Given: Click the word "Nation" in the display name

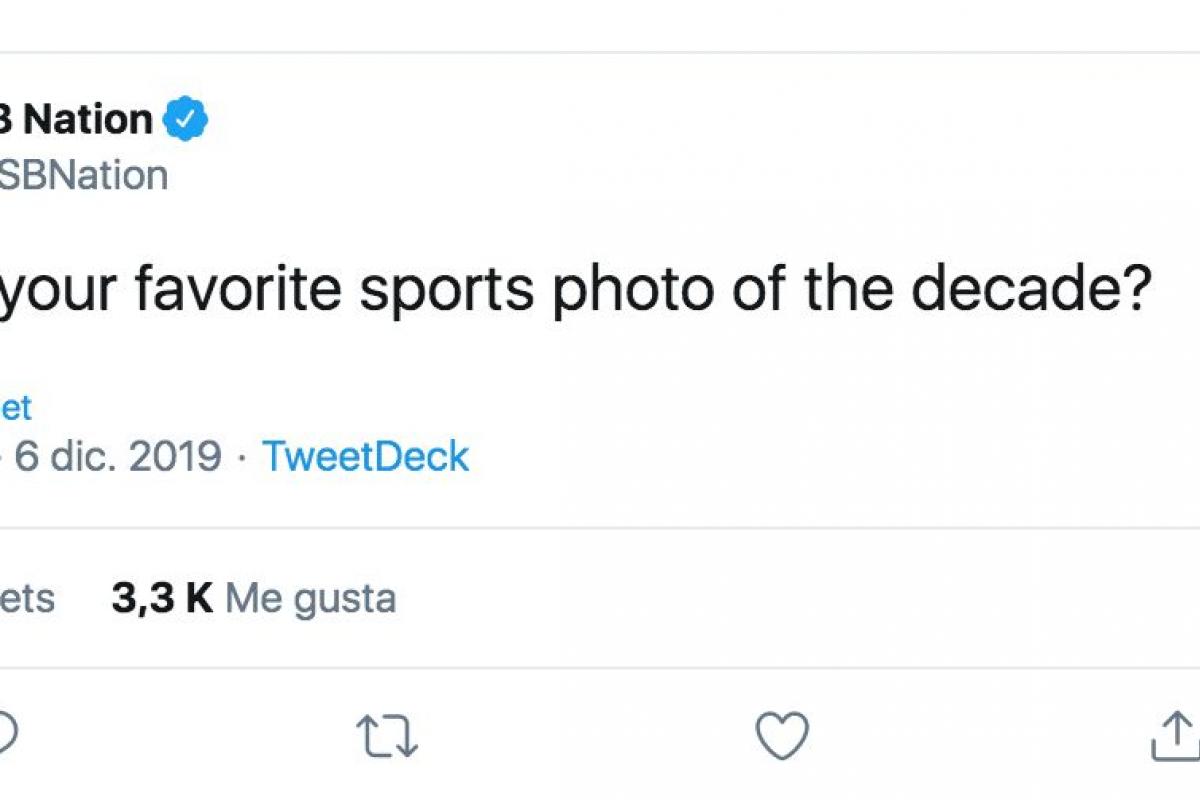Looking at the screenshot, I should pyautogui.click(x=87, y=120).
